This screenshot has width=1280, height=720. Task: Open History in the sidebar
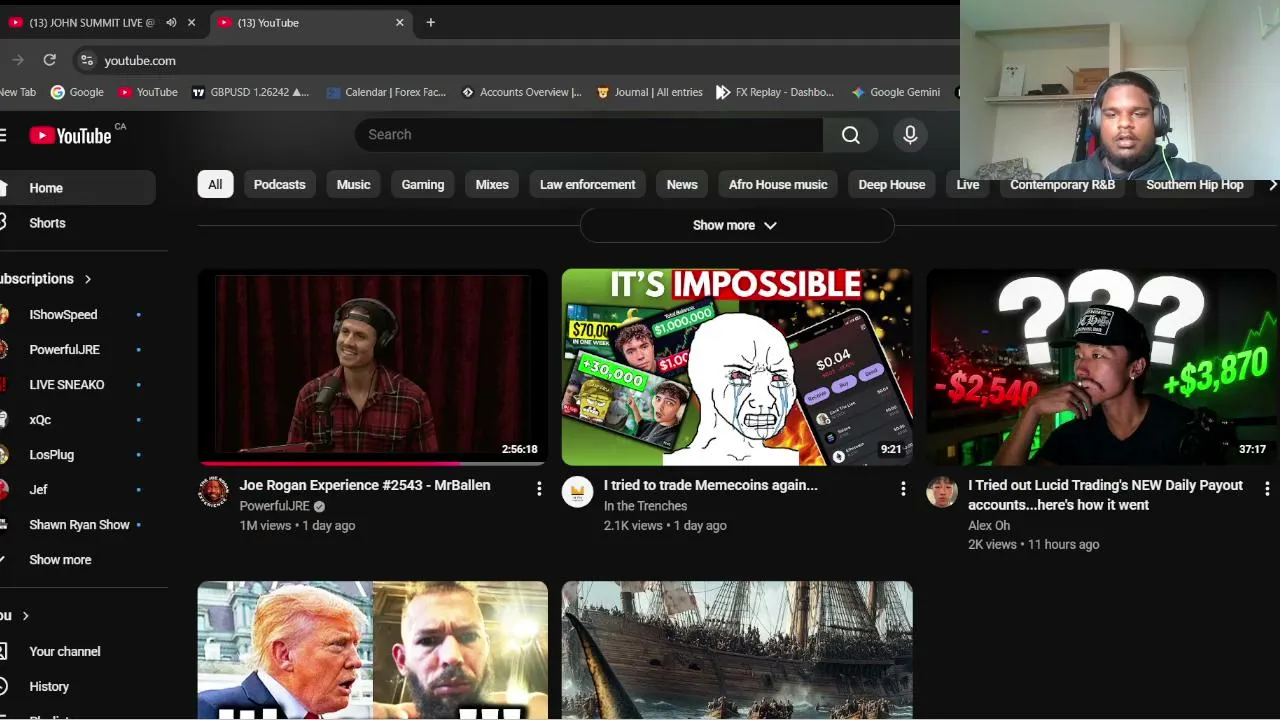click(x=78, y=687)
